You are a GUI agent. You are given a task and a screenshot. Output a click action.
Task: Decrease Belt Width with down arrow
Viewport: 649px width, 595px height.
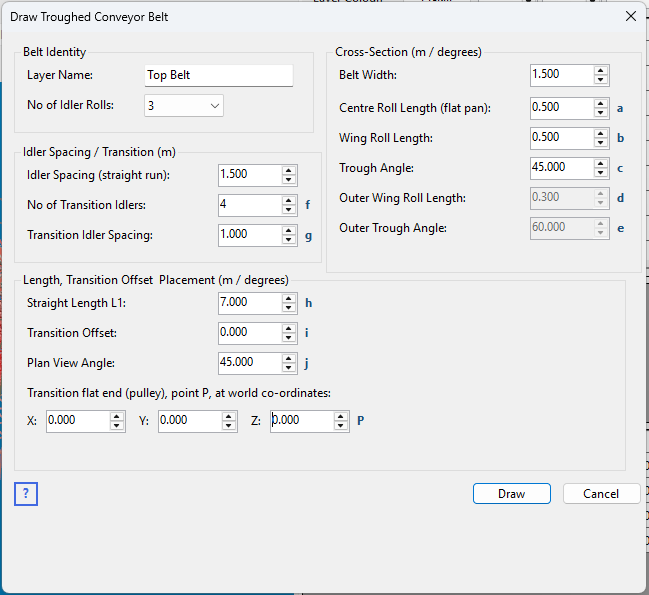[601, 80]
